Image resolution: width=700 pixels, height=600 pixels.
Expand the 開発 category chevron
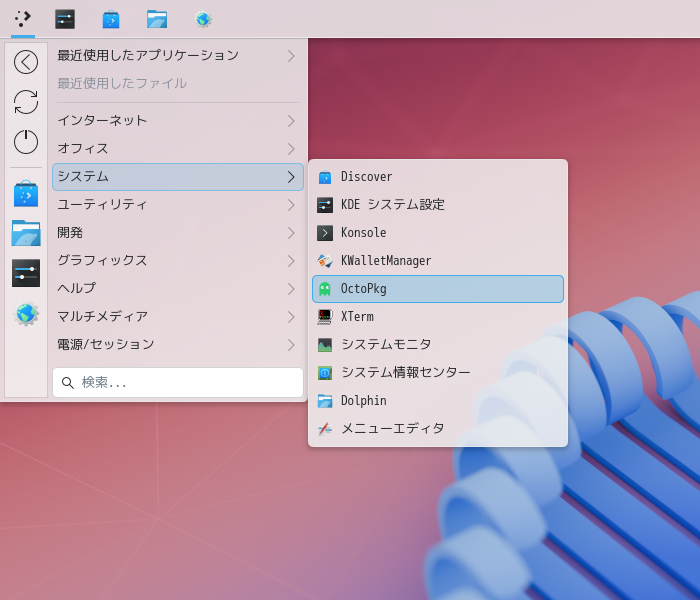pyautogui.click(x=291, y=233)
